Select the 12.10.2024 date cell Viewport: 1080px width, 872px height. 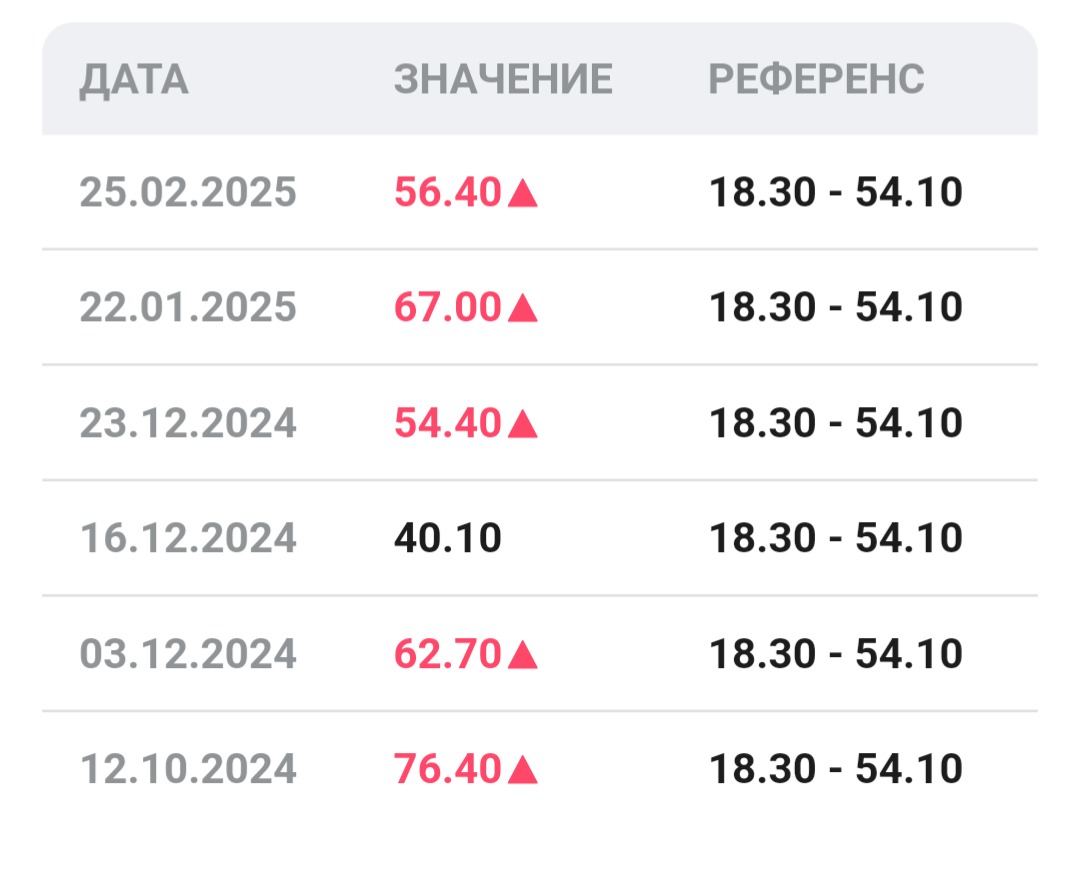tap(188, 770)
